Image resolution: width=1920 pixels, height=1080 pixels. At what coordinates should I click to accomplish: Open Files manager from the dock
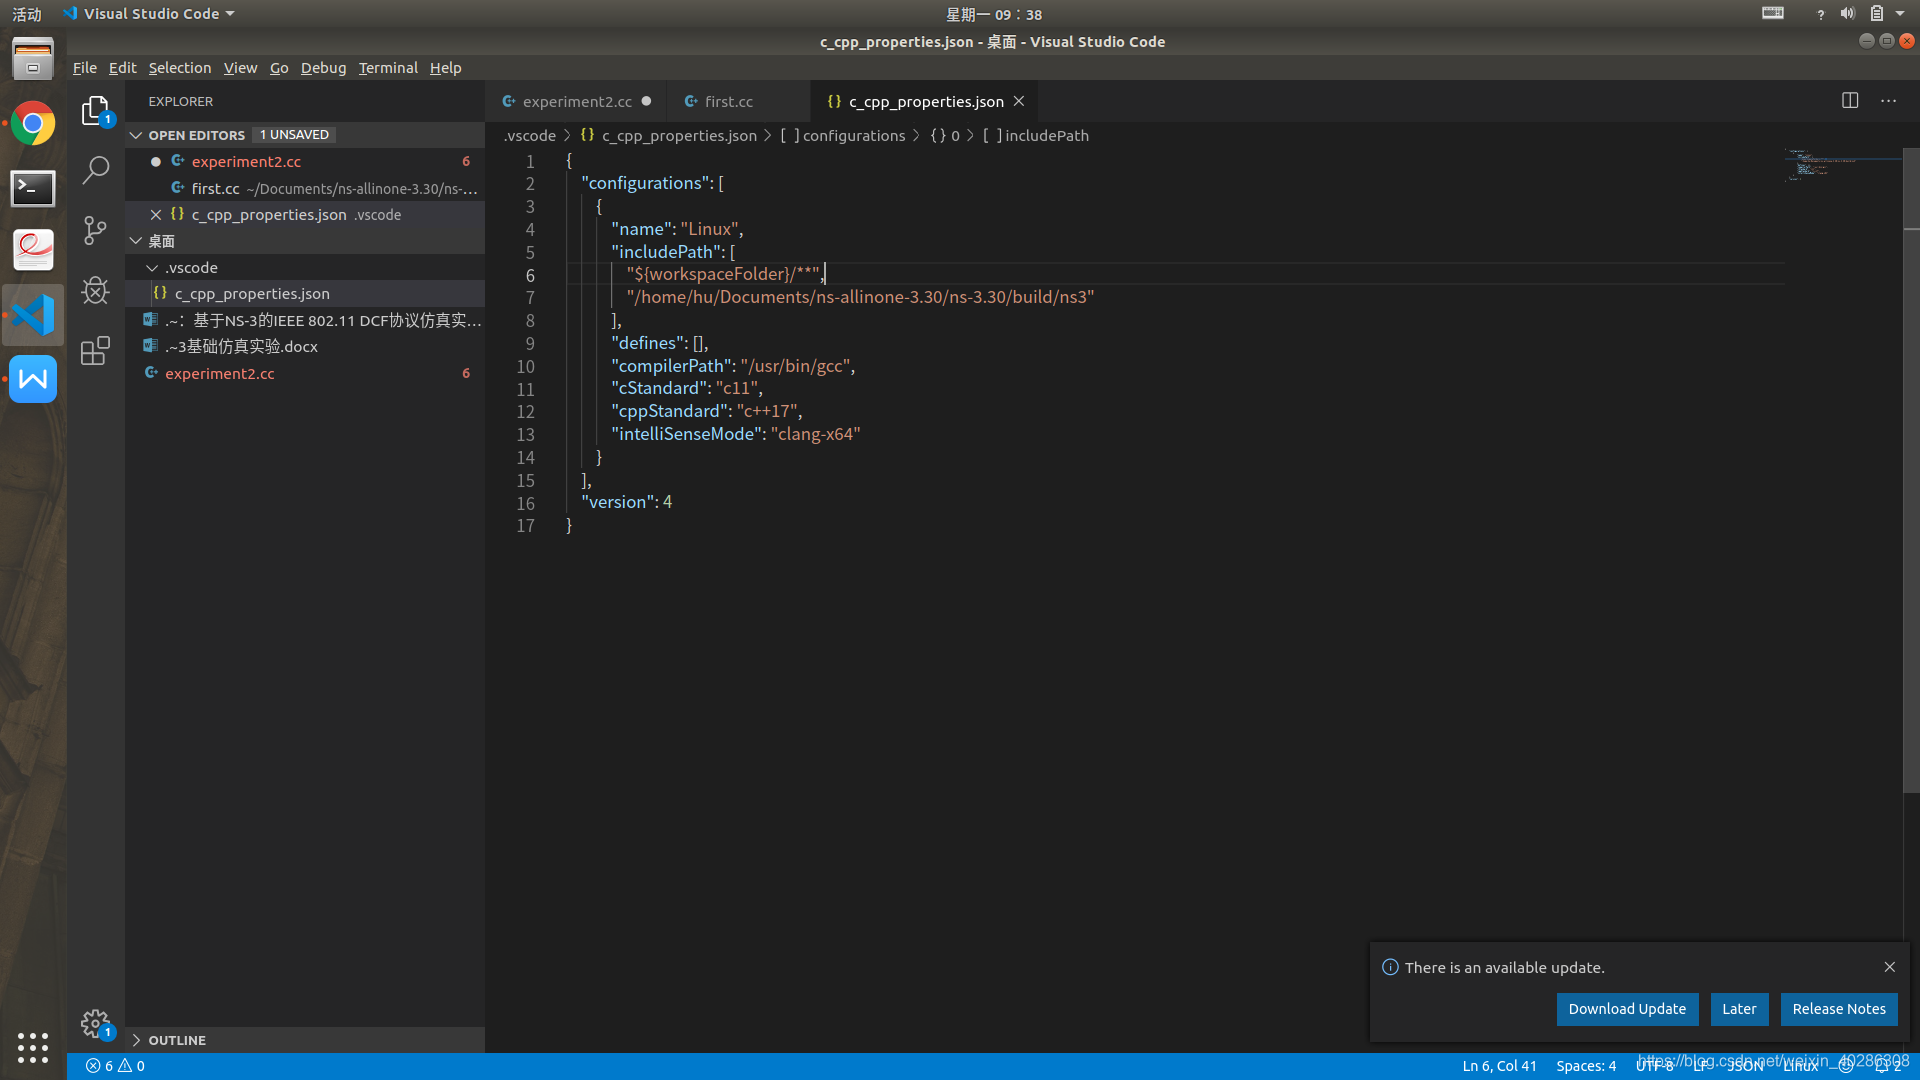point(33,59)
